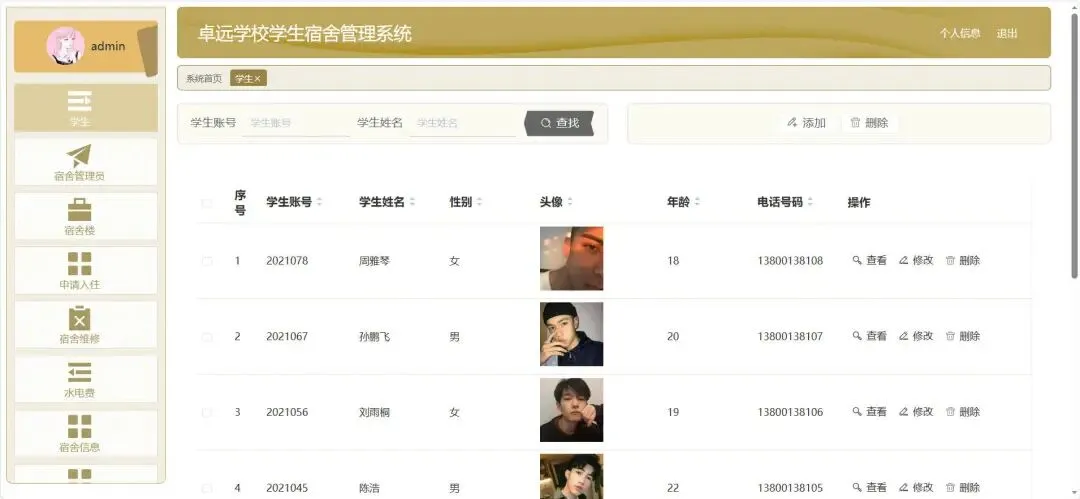
Task: Click 修改 edit icon for 刘雨桐
Action: [x=904, y=412]
